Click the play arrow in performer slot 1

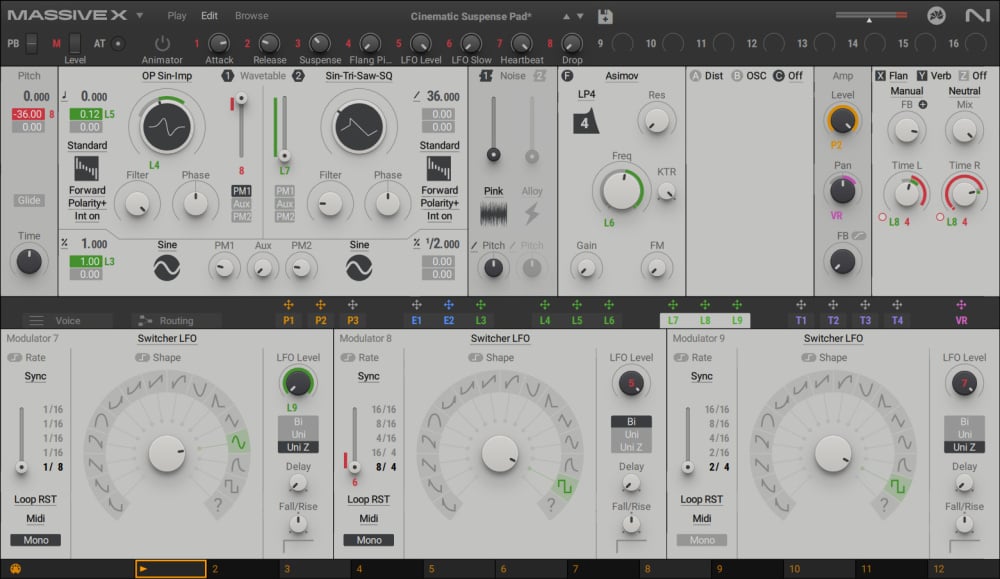pyautogui.click(x=143, y=569)
